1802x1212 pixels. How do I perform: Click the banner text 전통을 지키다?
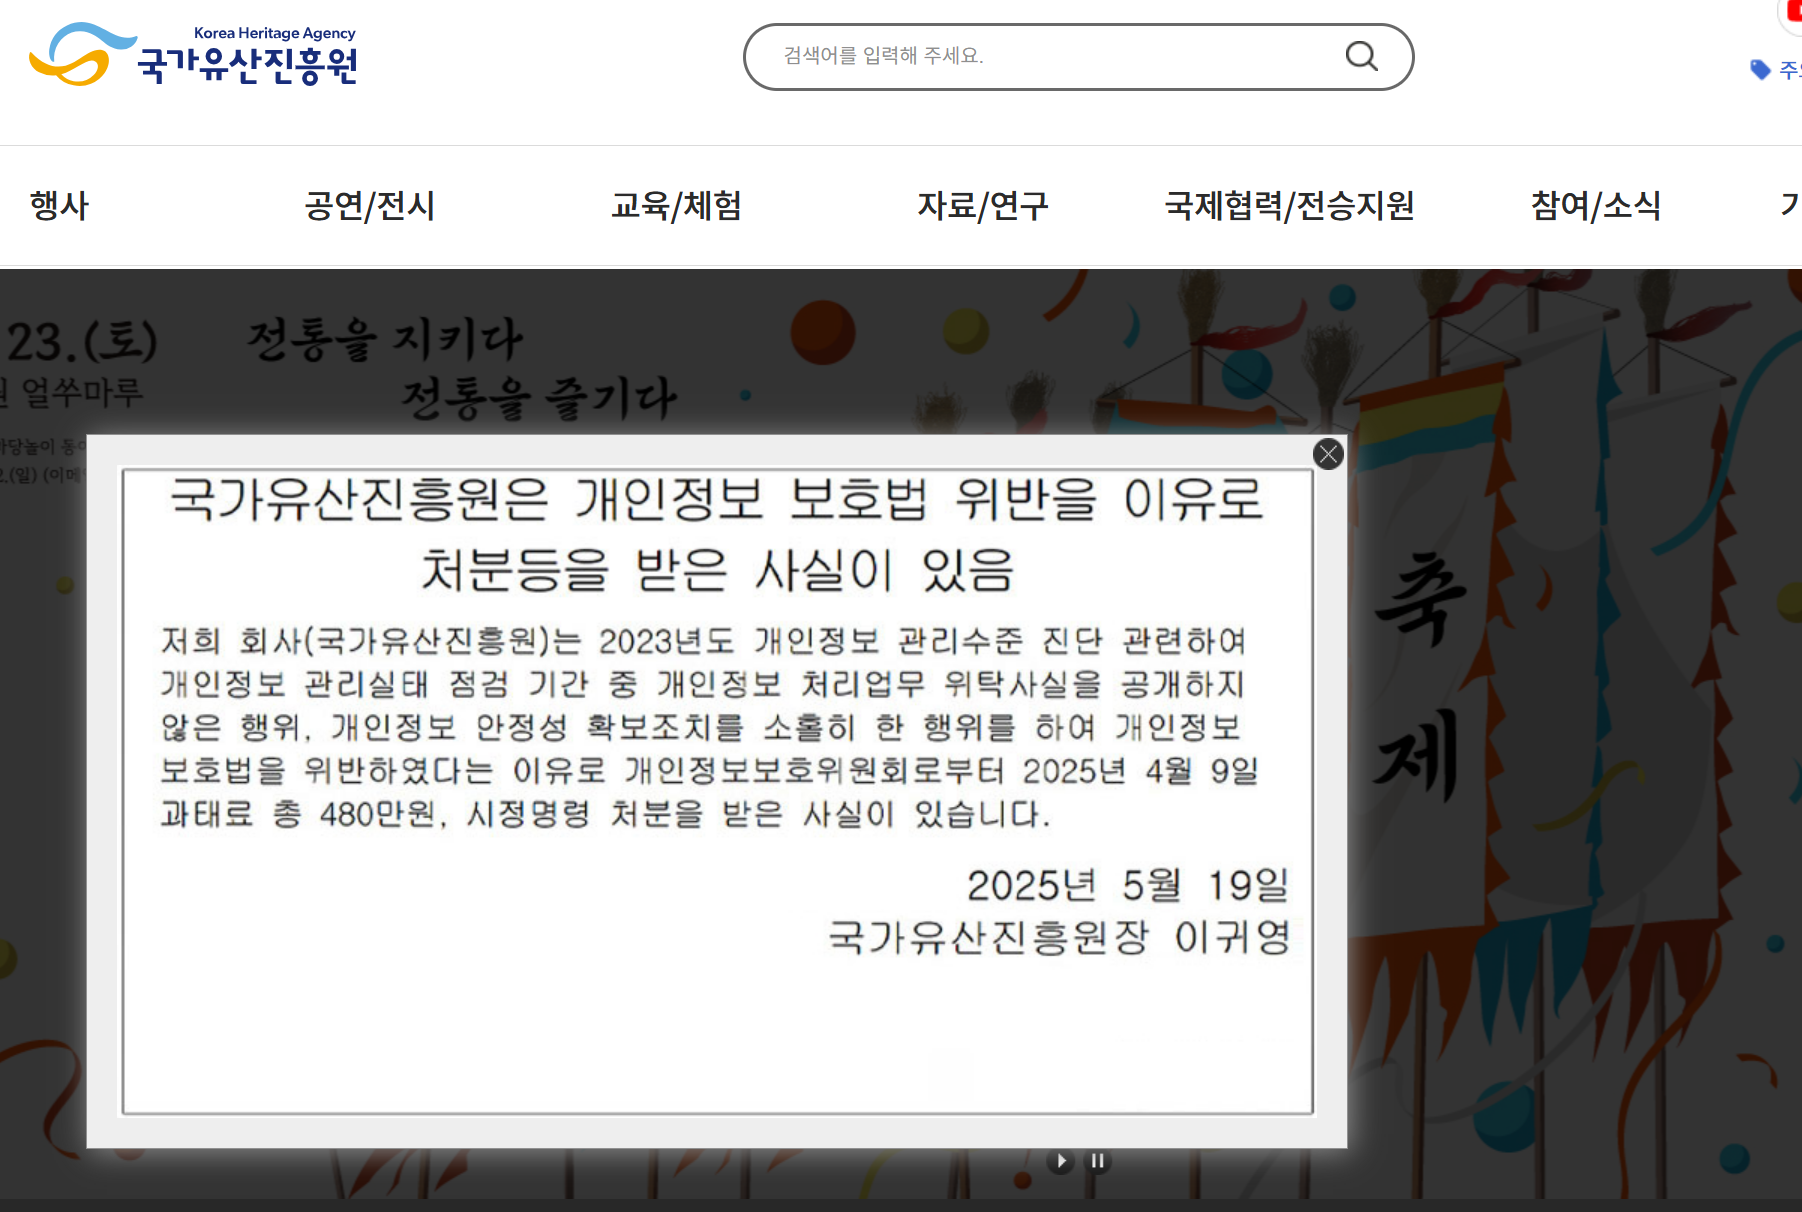tap(385, 340)
